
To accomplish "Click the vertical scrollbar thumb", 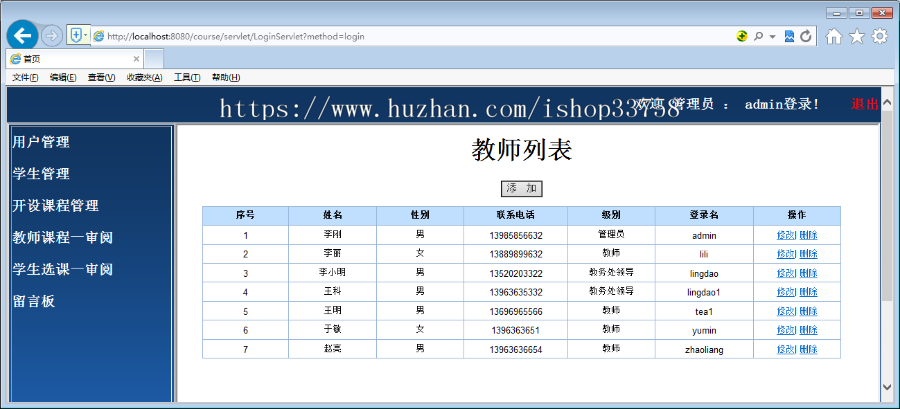I will click(887, 207).
